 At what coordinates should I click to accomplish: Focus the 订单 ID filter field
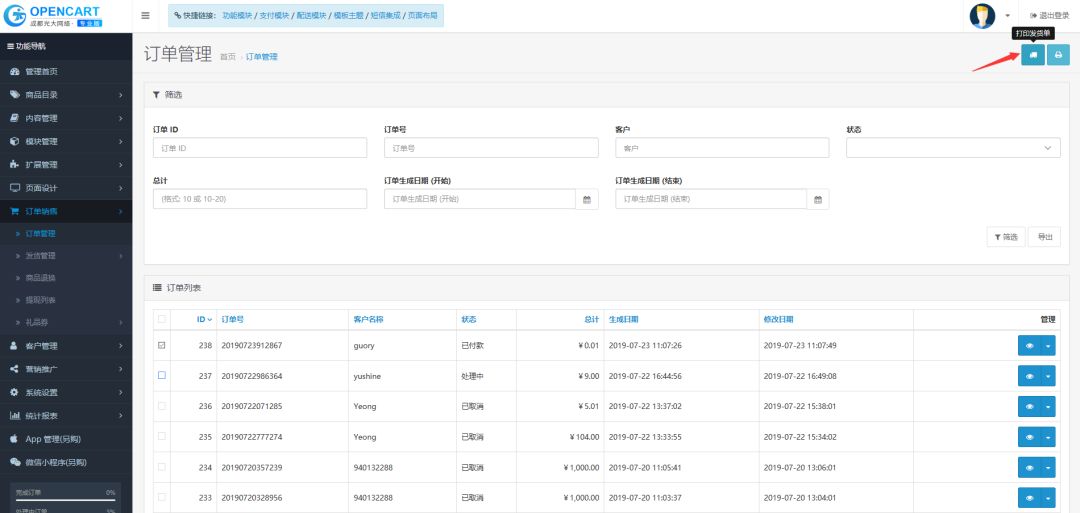click(260, 148)
